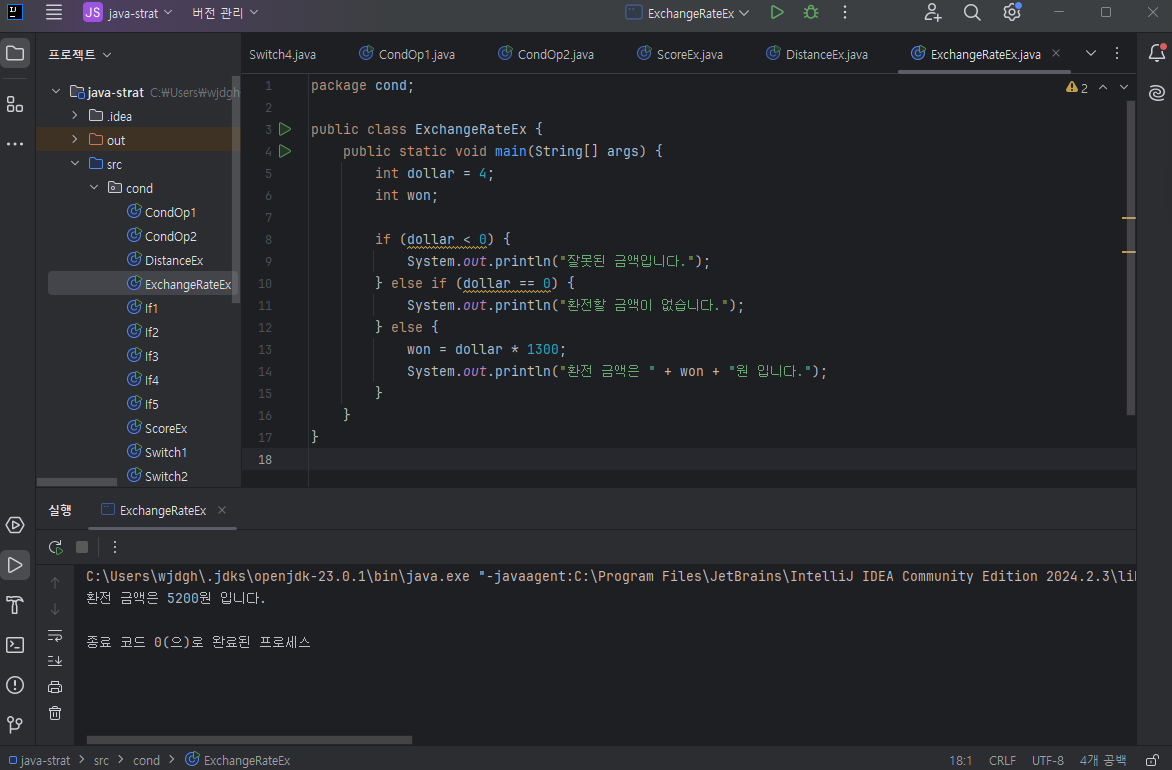Image resolution: width=1172 pixels, height=770 pixels.
Task: Open the main hamburger menu
Action: (x=54, y=13)
